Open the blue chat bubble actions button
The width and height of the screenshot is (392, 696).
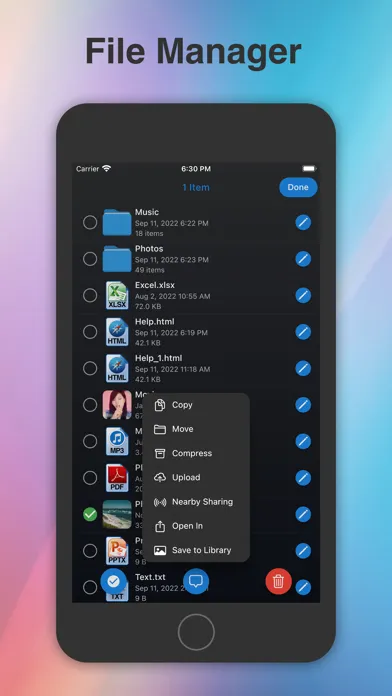pos(196,581)
